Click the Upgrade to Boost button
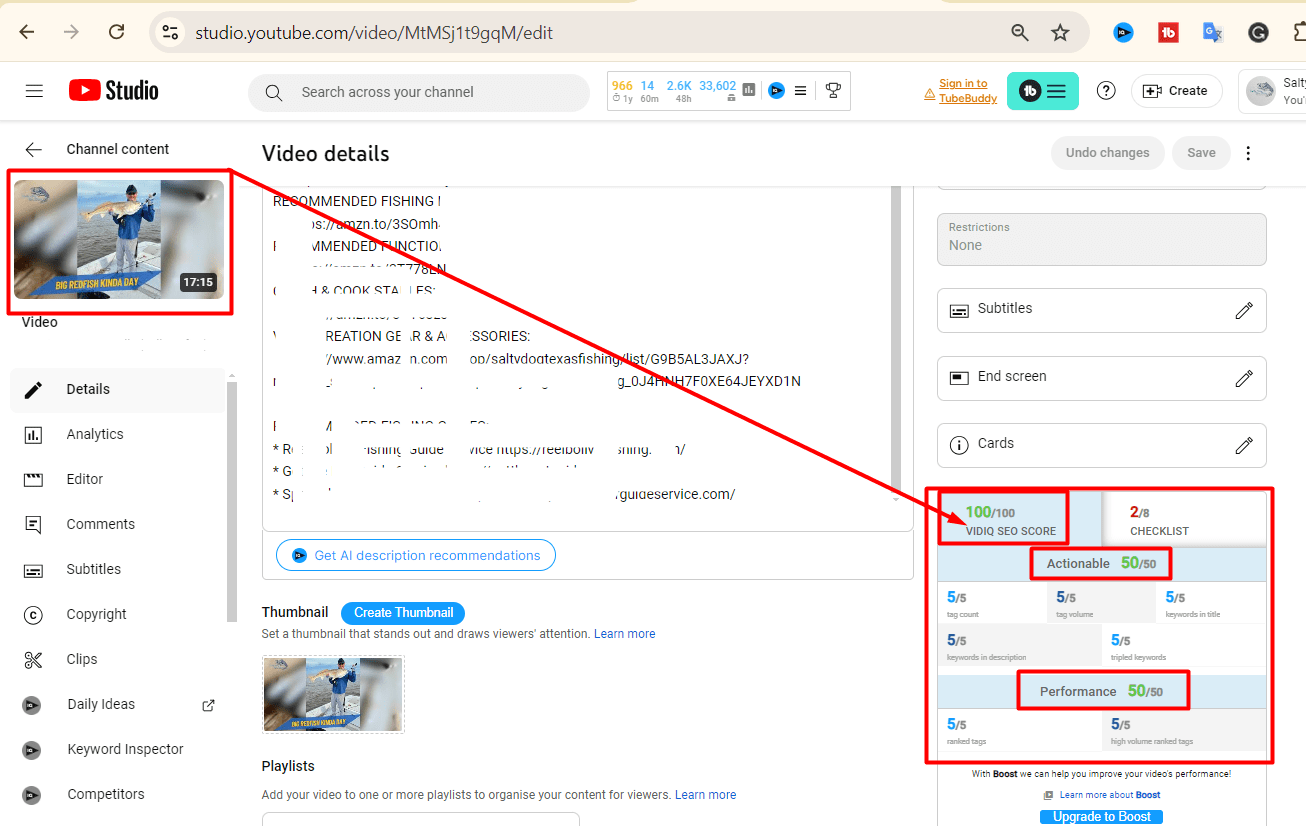This screenshot has width=1306, height=826. [x=1101, y=816]
